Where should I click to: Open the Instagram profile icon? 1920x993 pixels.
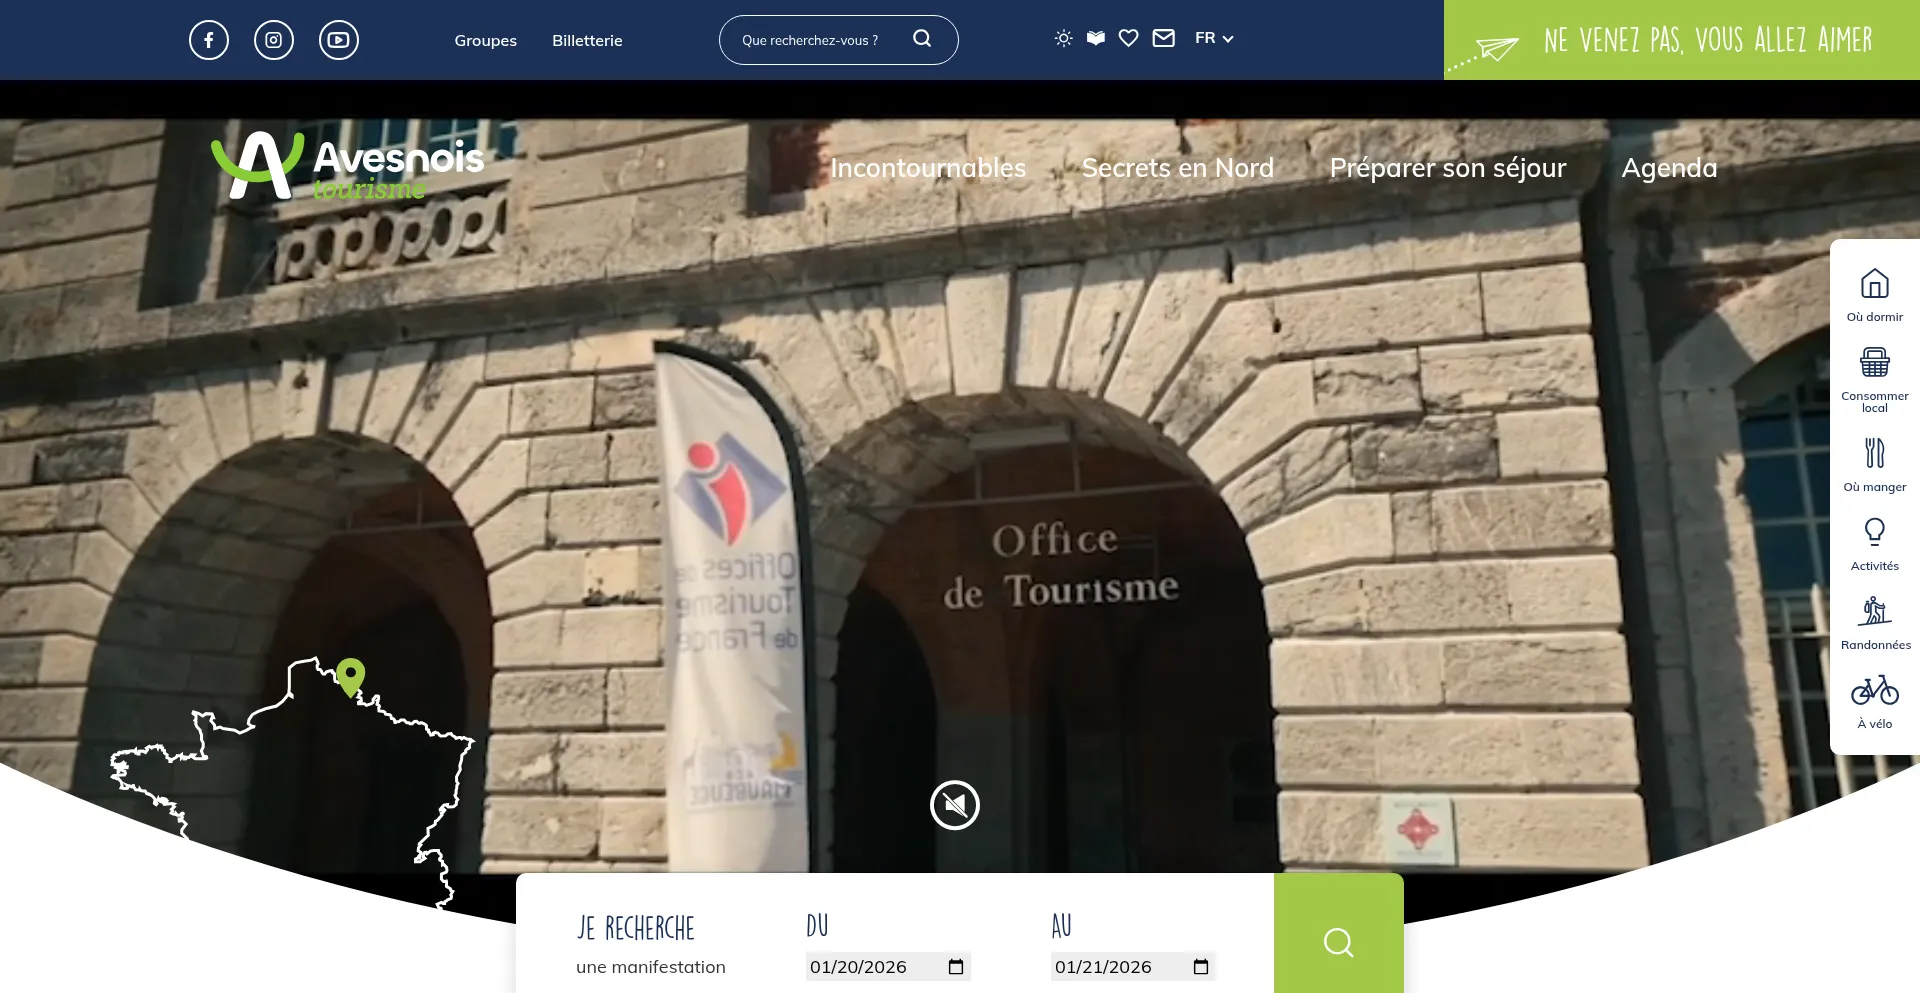coord(274,40)
